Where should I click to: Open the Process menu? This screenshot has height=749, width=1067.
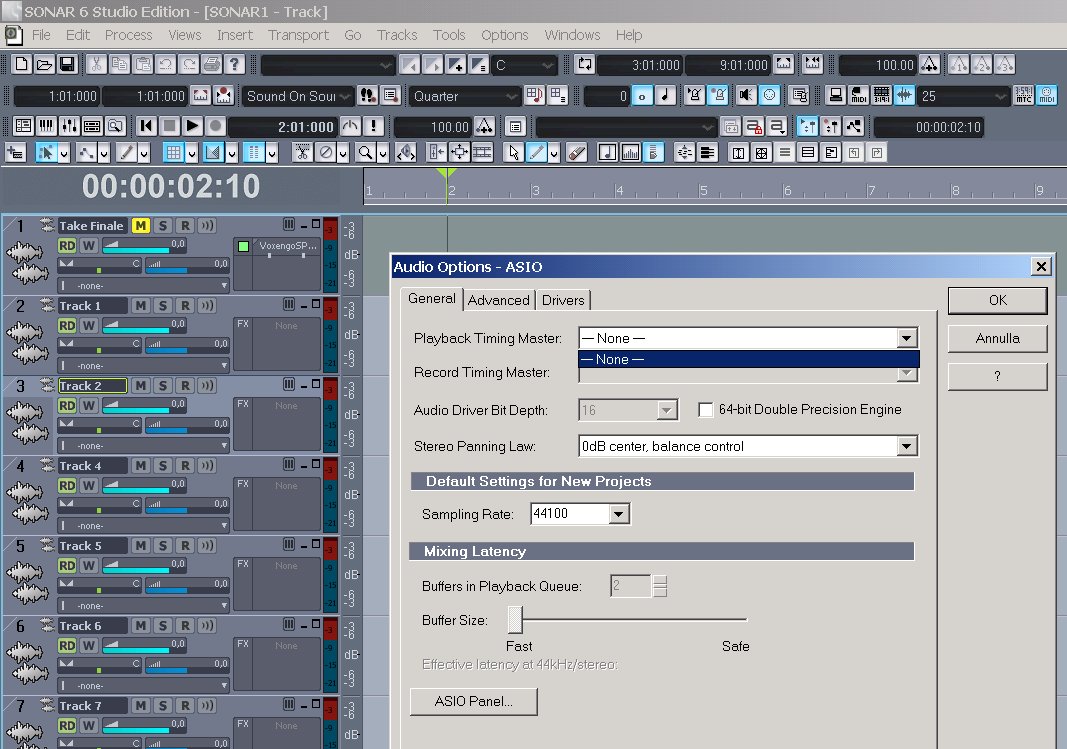point(129,35)
